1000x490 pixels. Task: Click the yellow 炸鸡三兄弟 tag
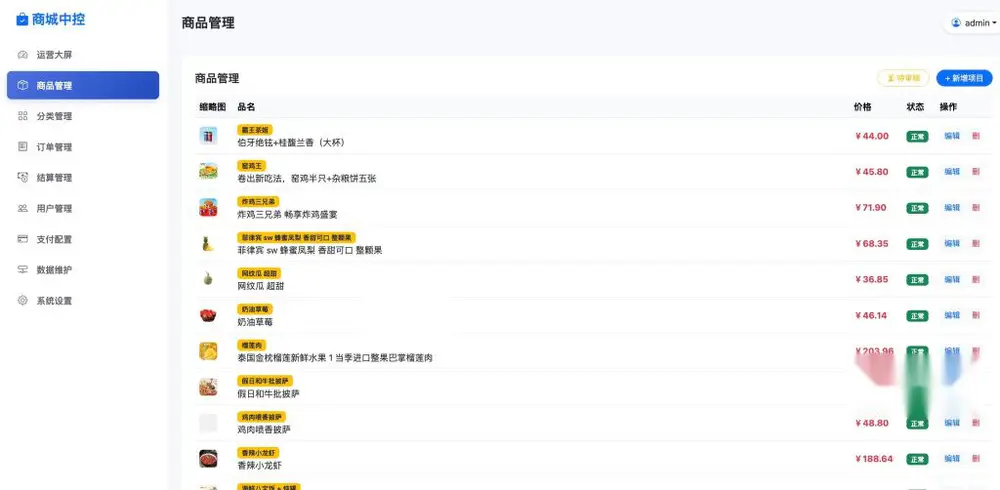pos(258,202)
